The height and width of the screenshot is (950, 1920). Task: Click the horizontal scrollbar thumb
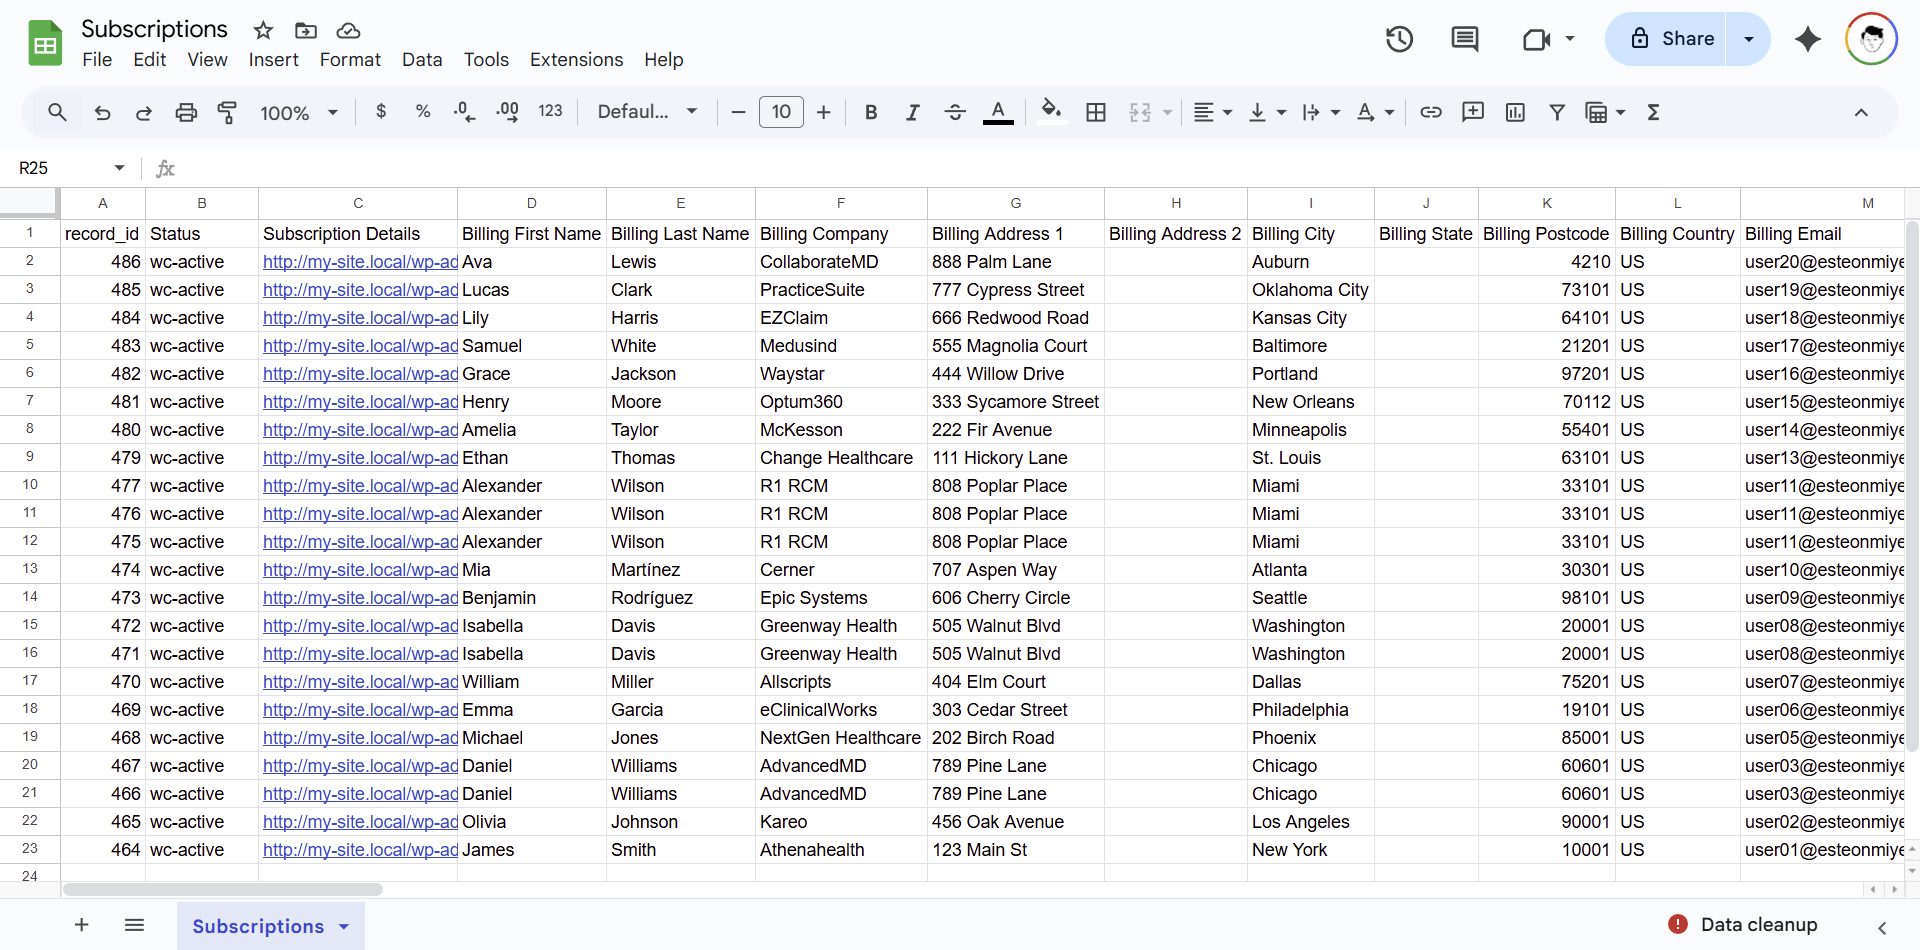[x=223, y=889]
